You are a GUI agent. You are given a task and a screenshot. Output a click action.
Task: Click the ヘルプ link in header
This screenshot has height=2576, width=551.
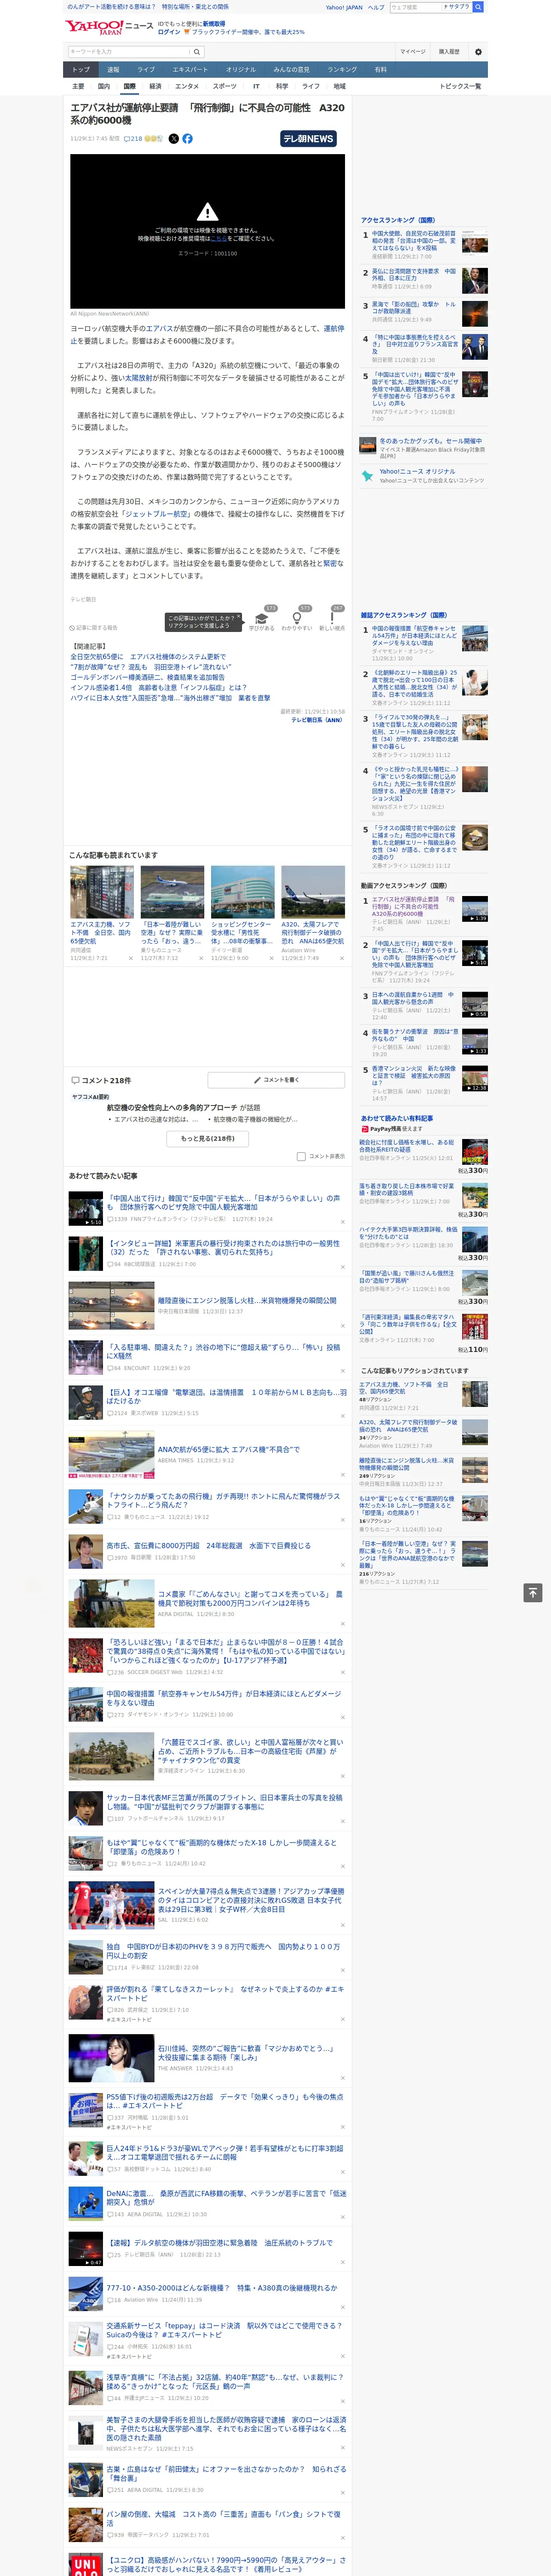375,7
